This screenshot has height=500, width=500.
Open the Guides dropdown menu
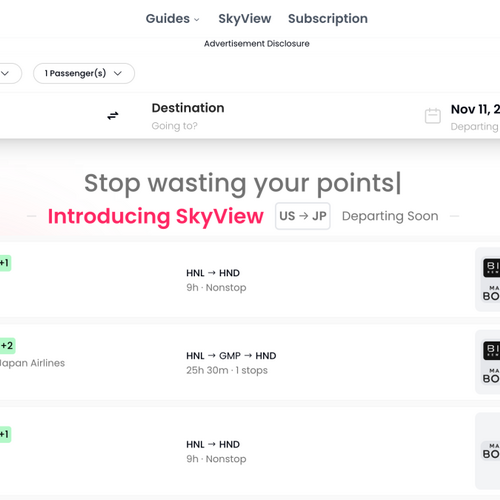point(172,19)
